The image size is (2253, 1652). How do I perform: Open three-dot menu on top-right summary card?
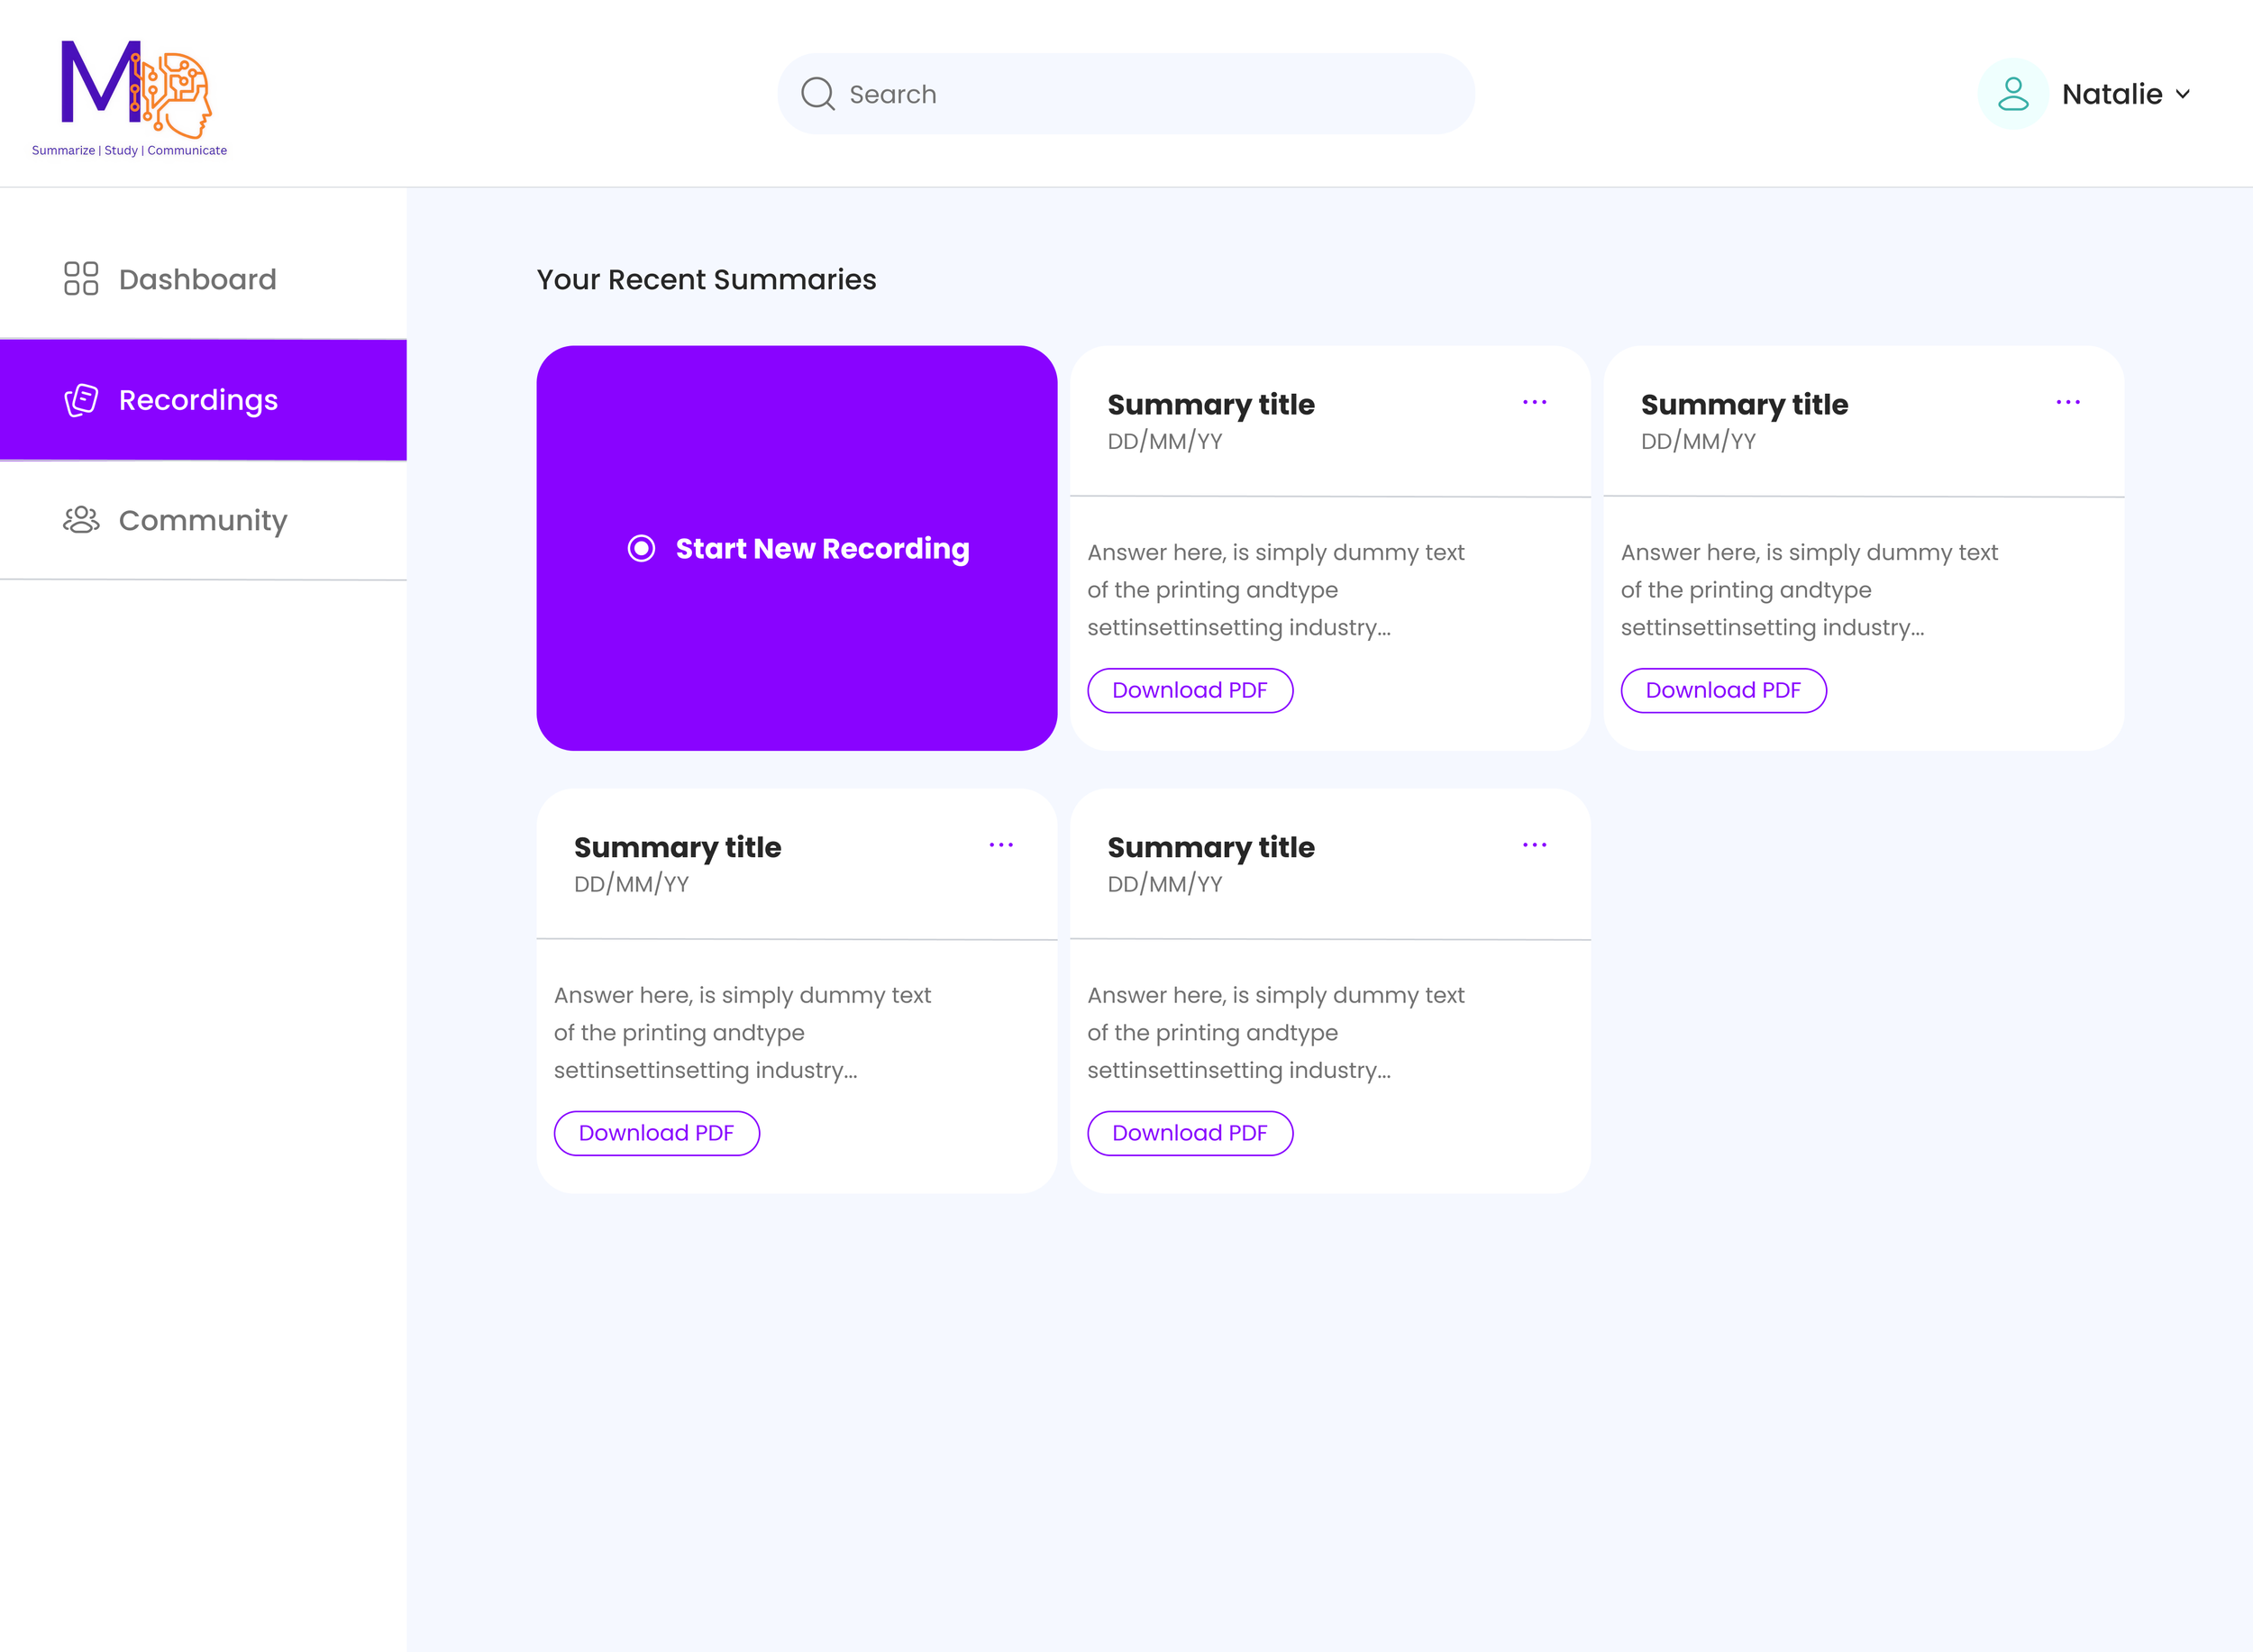(2067, 402)
